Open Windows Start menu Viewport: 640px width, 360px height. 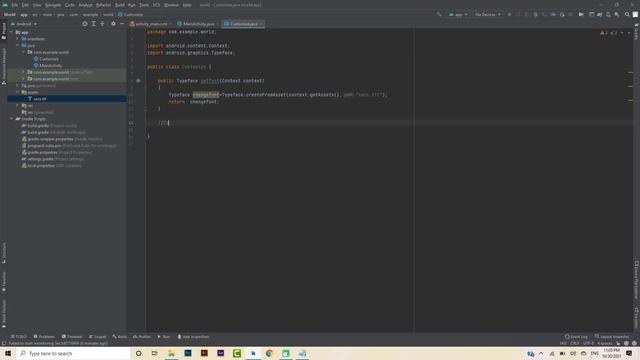click(x=8, y=353)
